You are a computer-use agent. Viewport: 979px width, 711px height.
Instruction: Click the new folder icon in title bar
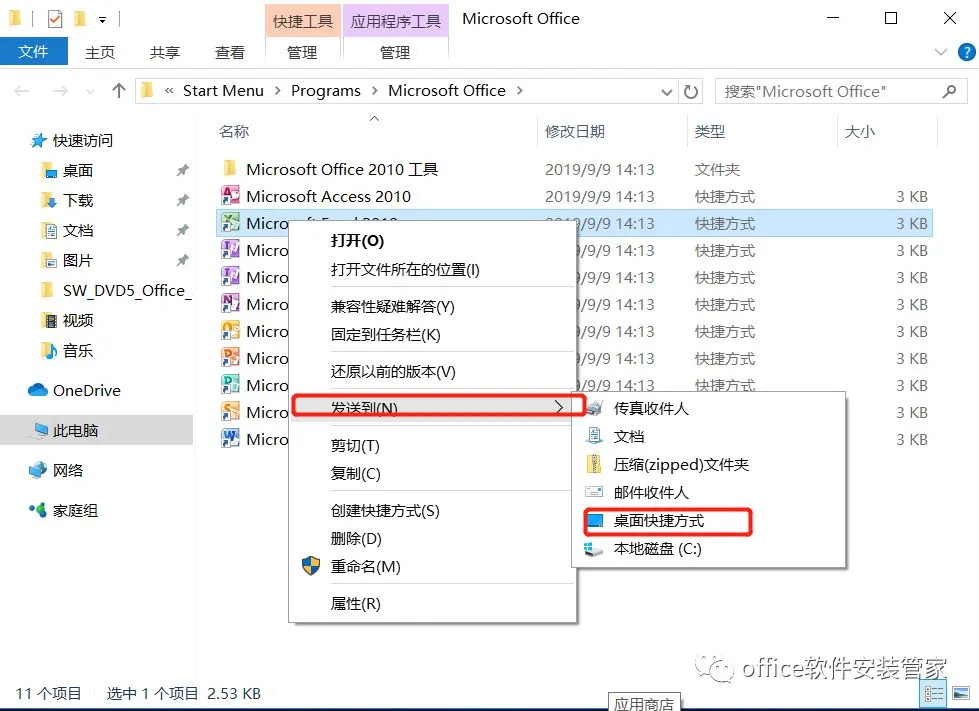[80, 19]
